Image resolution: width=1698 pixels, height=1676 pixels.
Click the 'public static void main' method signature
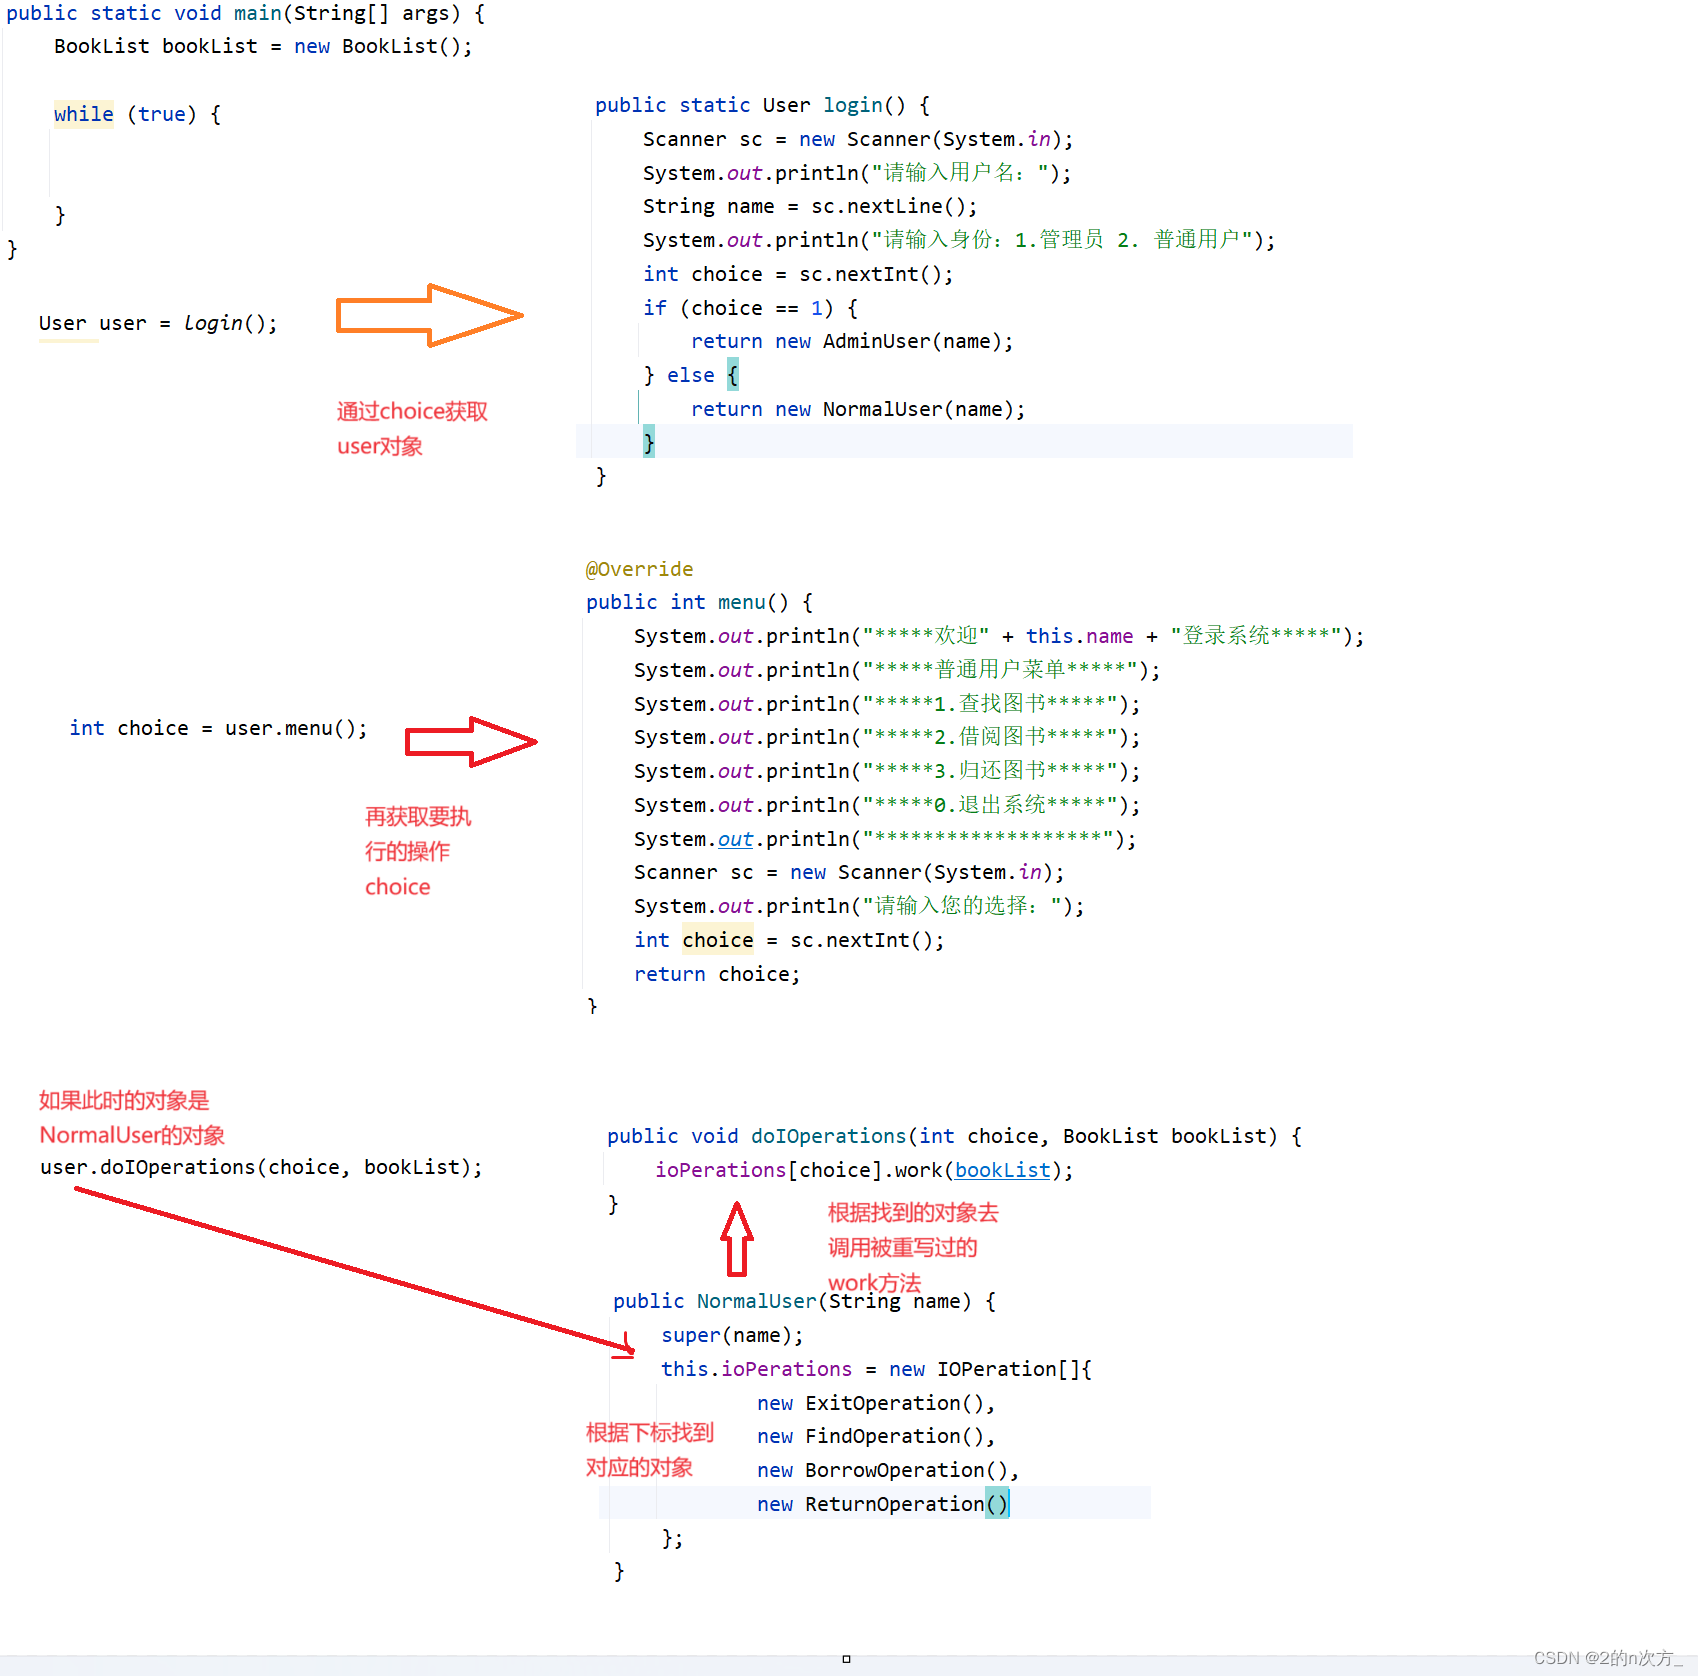point(246,13)
